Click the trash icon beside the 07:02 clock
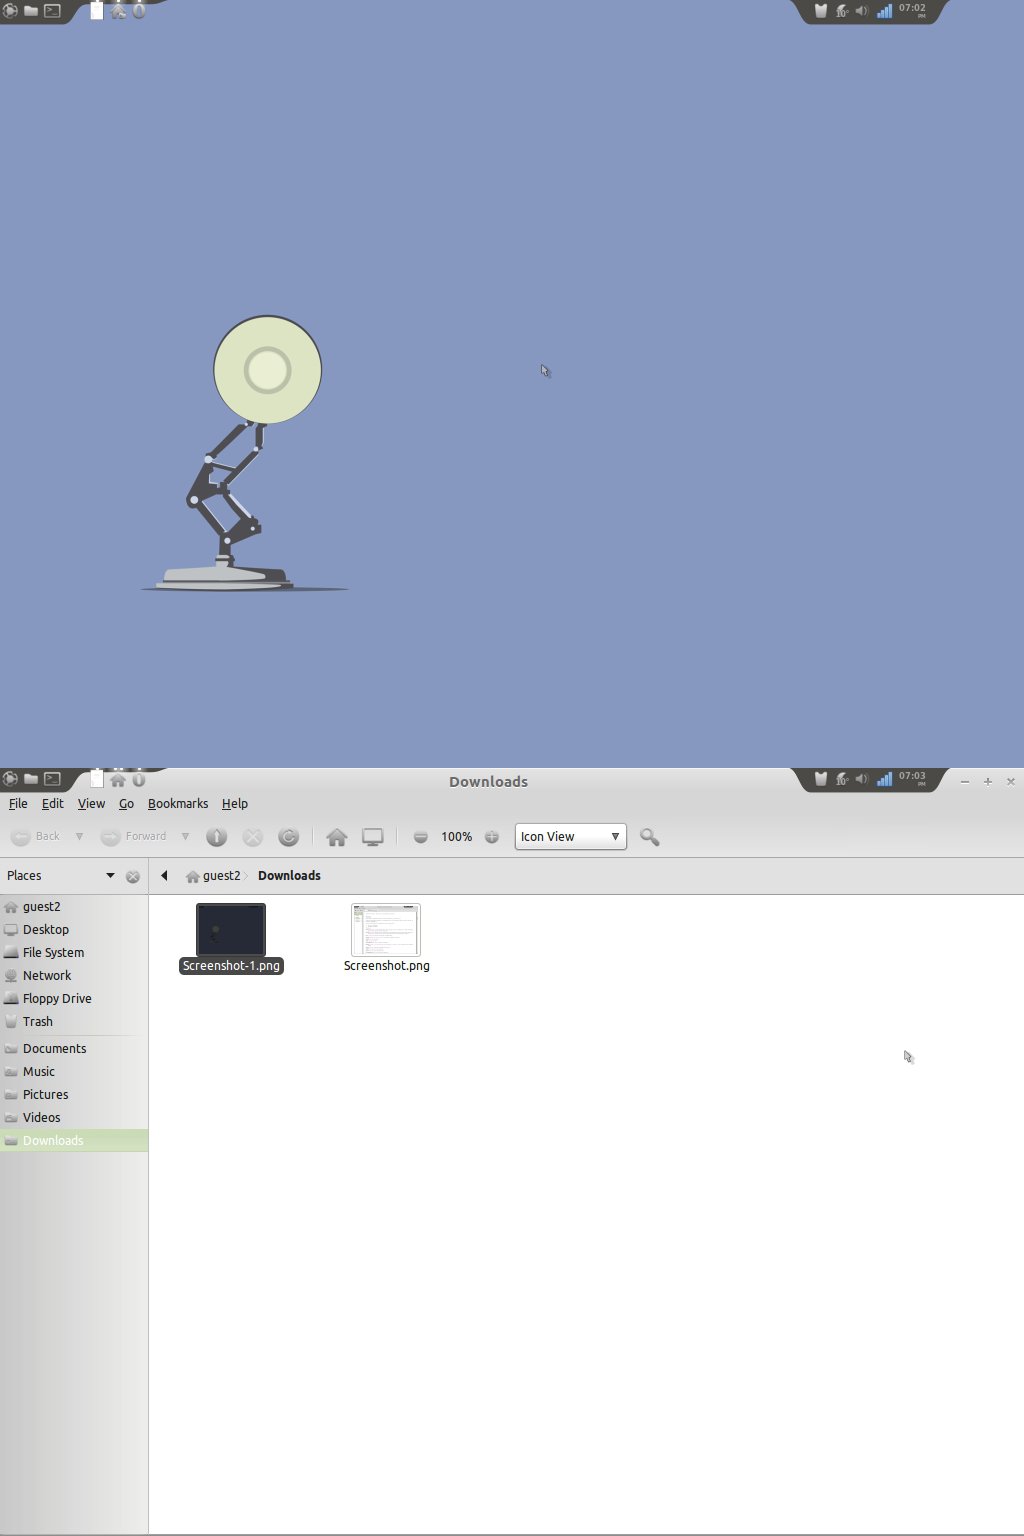The width and height of the screenshot is (1024, 1536). (x=820, y=11)
